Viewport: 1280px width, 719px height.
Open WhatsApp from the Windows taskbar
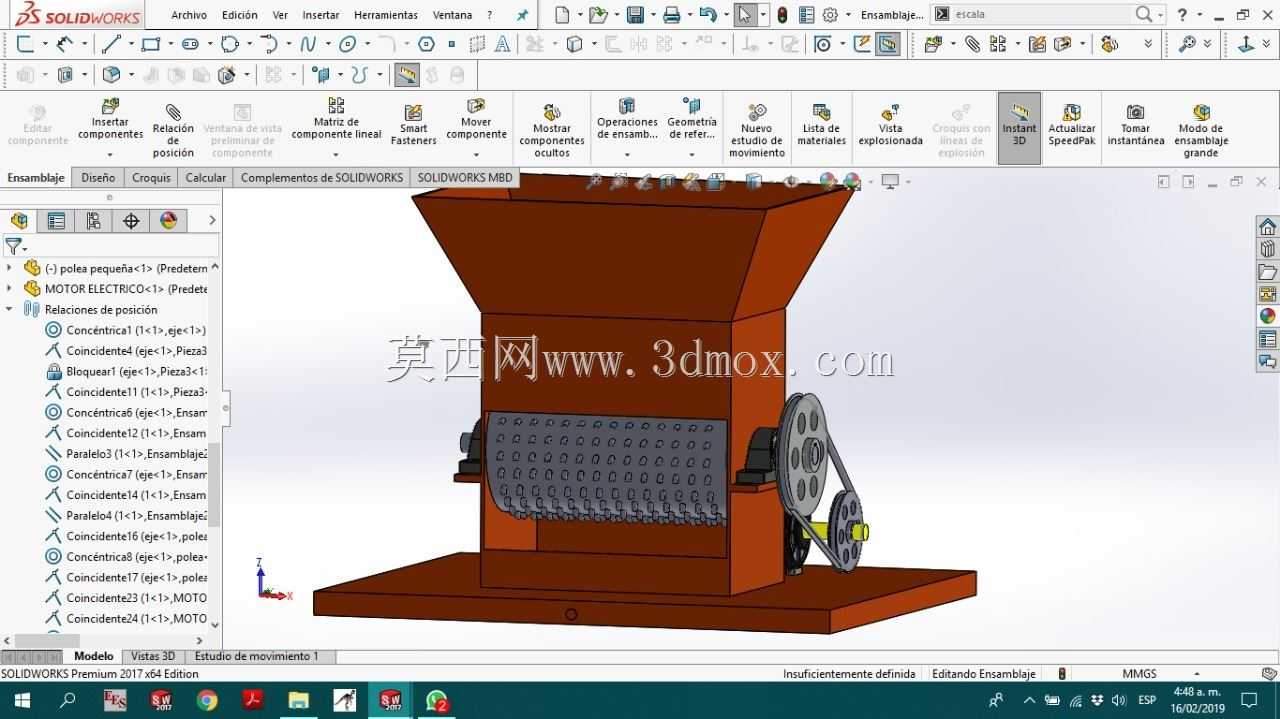pyautogui.click(x=437, y=700)
